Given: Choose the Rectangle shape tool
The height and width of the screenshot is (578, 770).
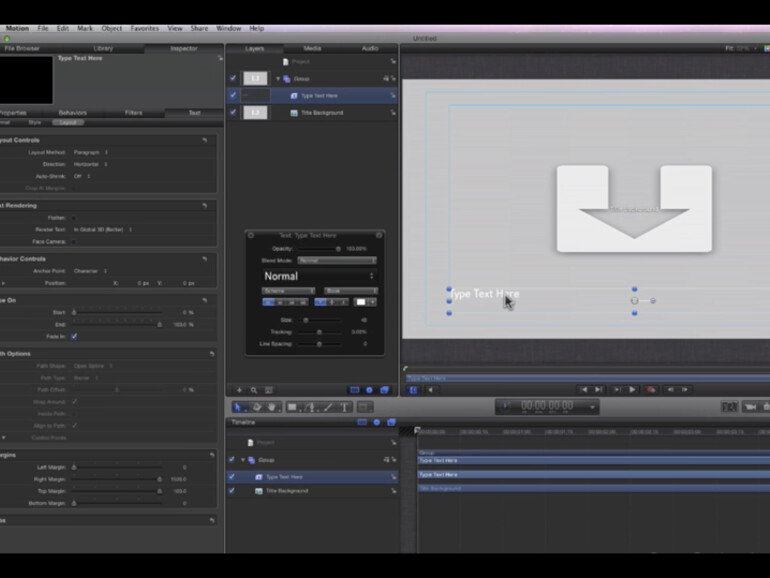Looking at the screenshot, I should (292, 407).
